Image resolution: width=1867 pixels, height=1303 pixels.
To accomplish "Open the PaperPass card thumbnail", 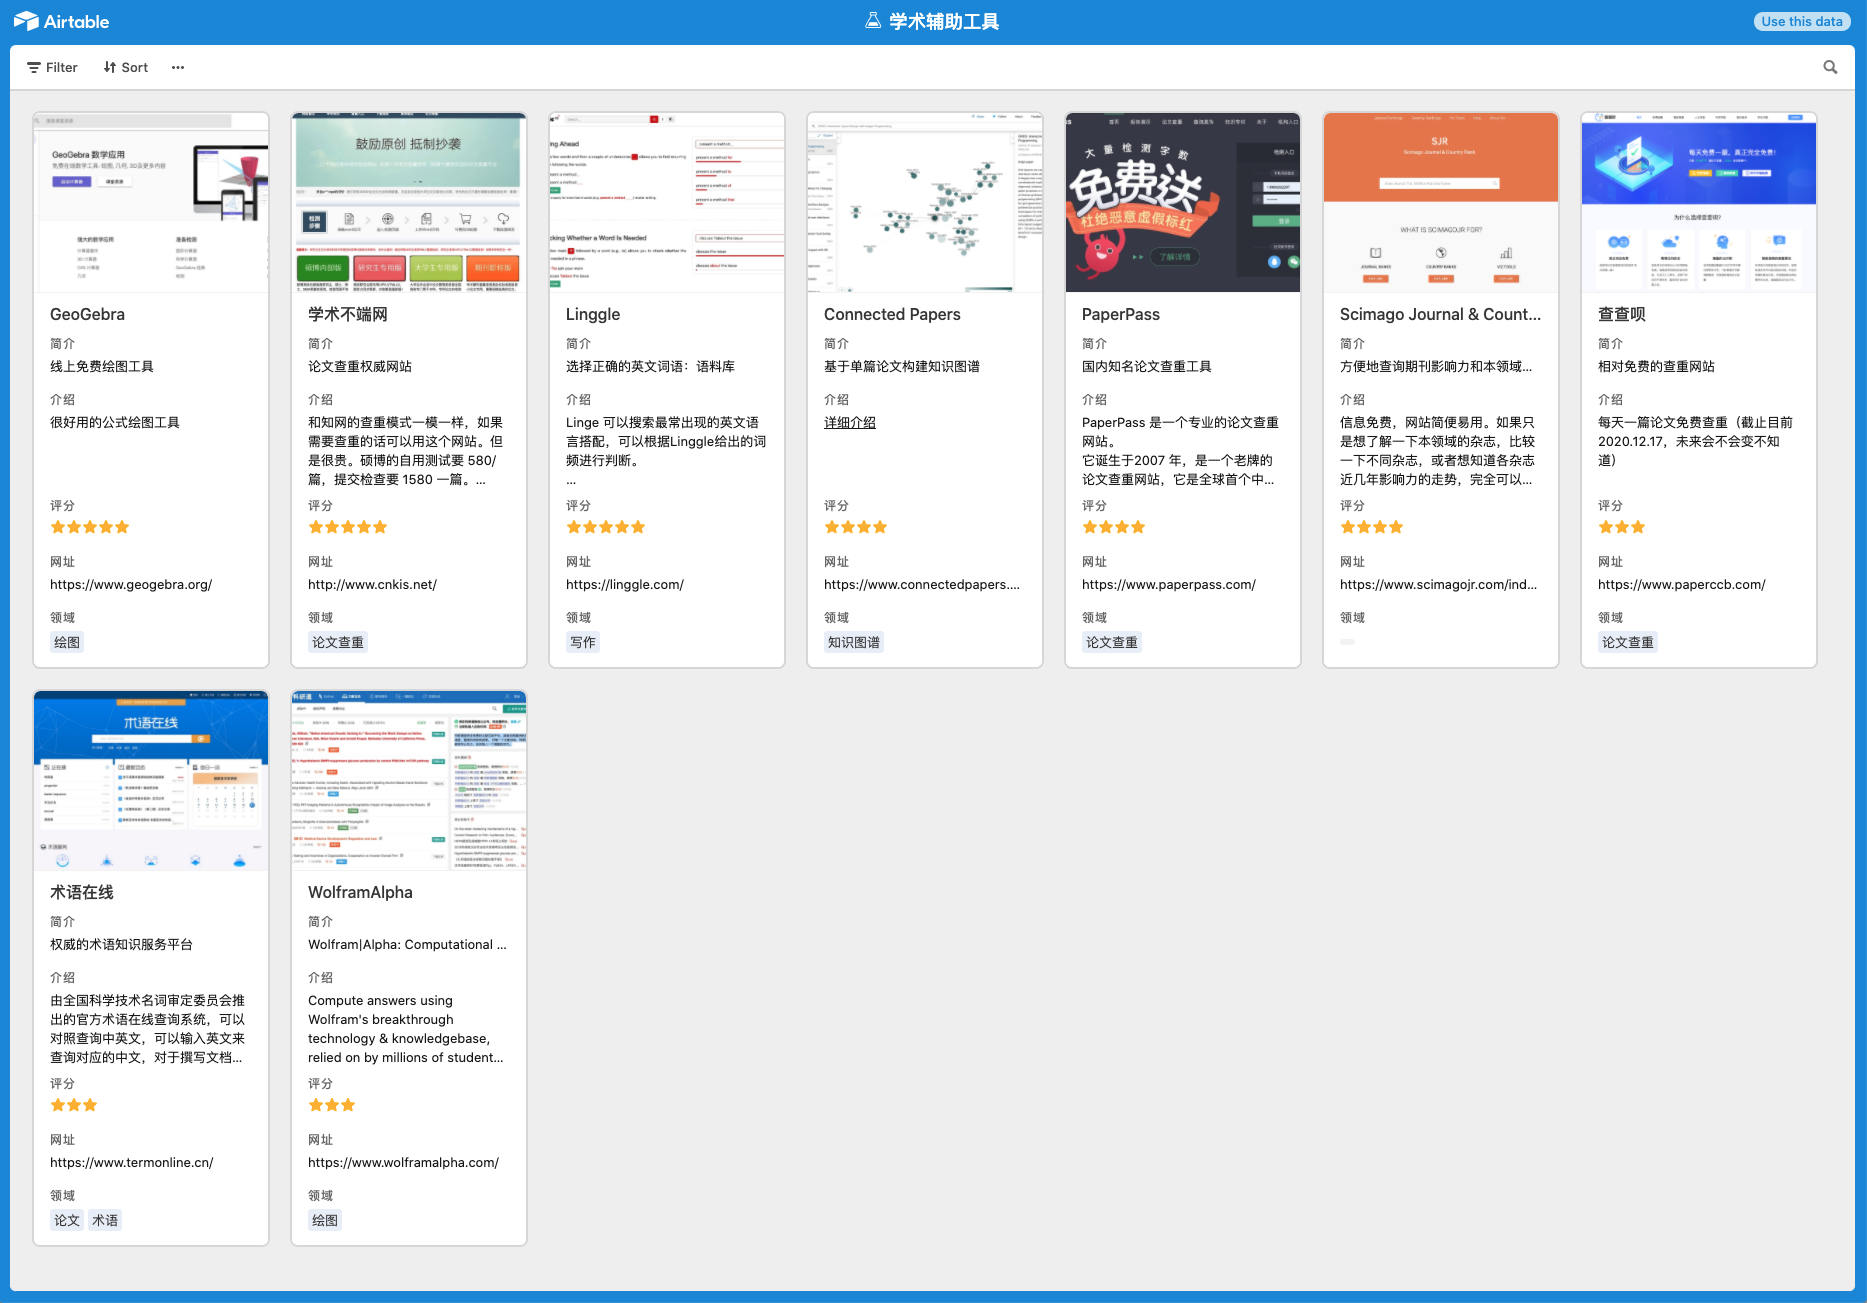I will tap(1183, 202).
